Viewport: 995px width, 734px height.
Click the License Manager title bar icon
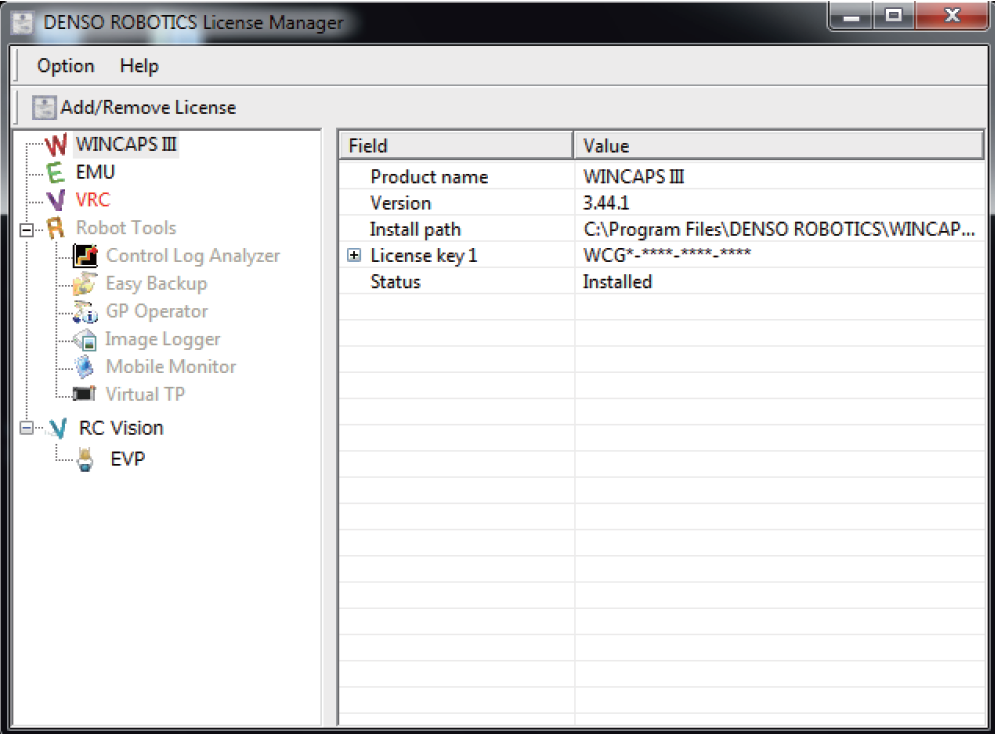tap(22, 23)
